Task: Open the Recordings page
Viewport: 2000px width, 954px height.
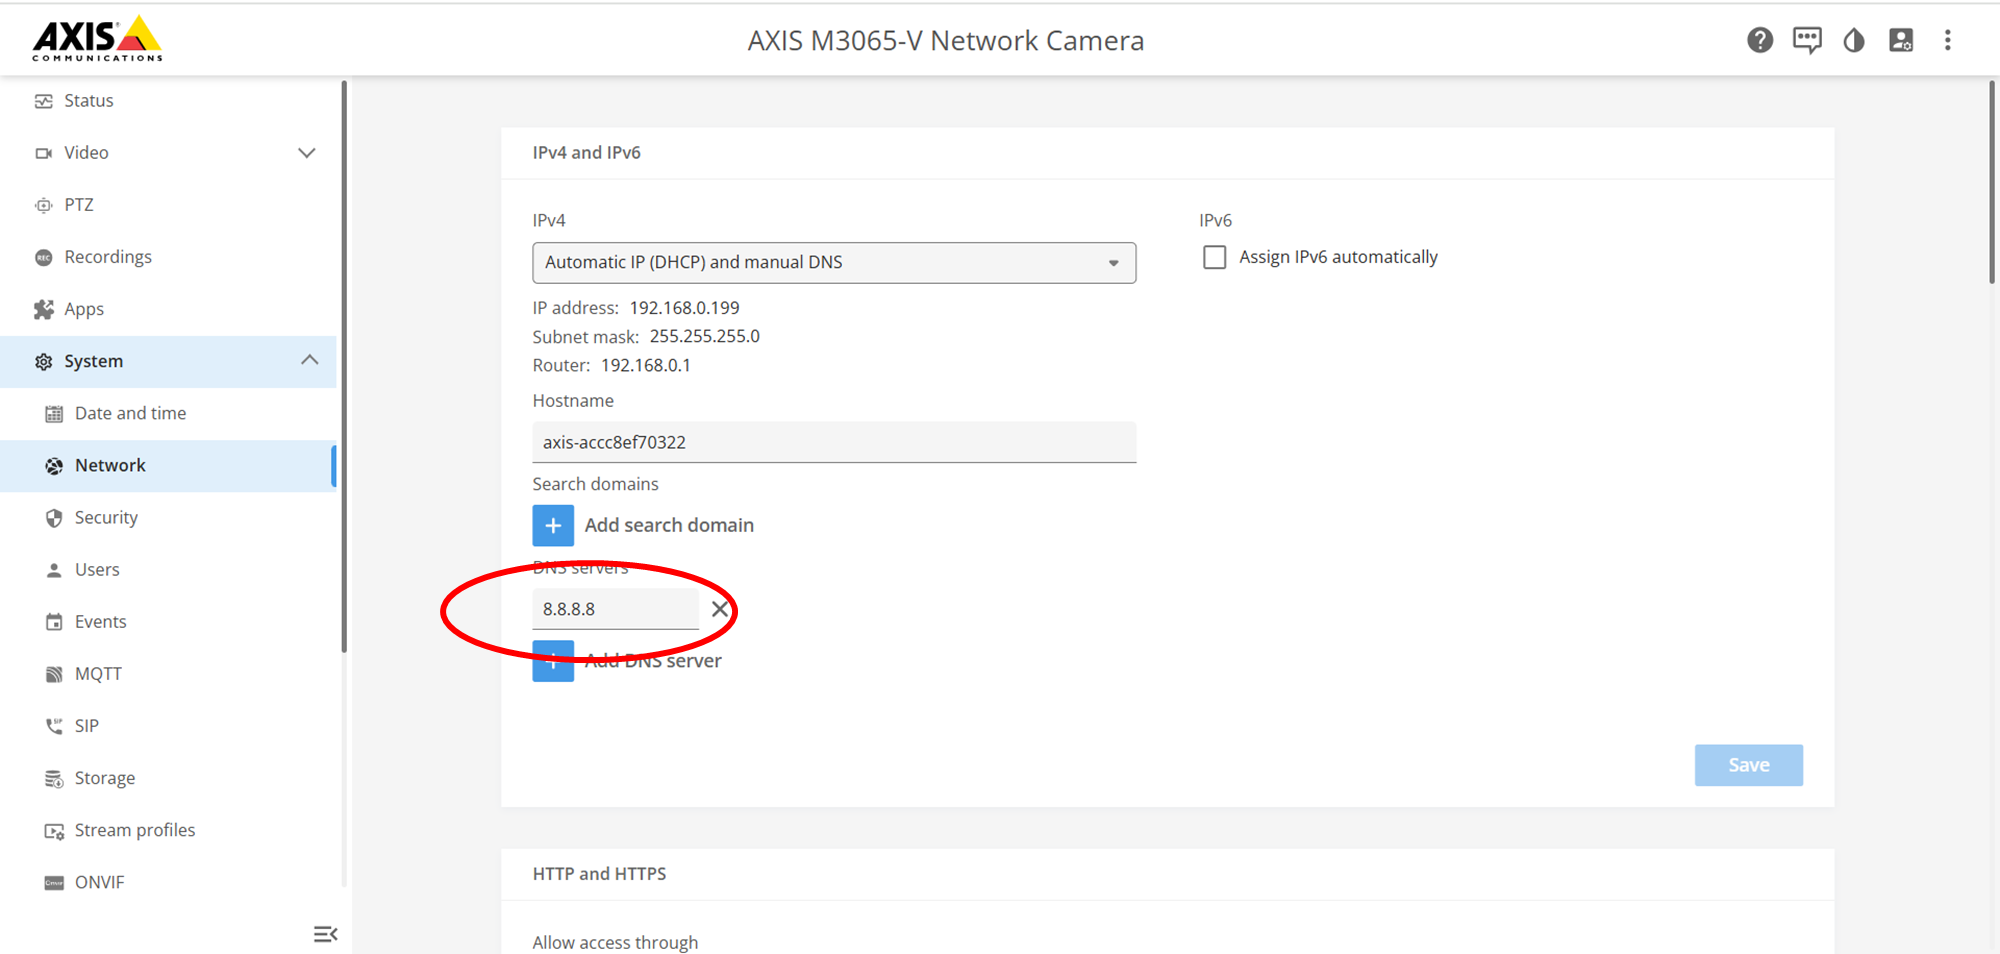Action: coord(108,257)
